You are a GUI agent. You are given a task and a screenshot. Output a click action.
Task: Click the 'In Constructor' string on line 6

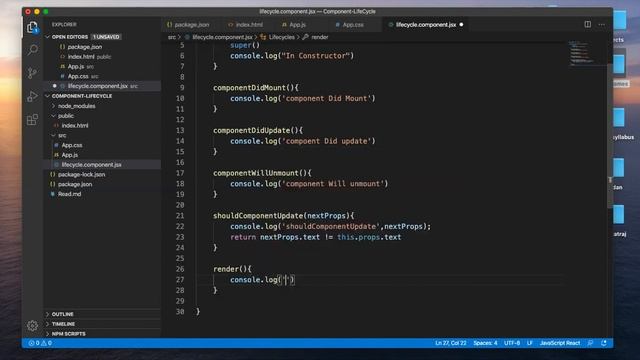point(316,56)
